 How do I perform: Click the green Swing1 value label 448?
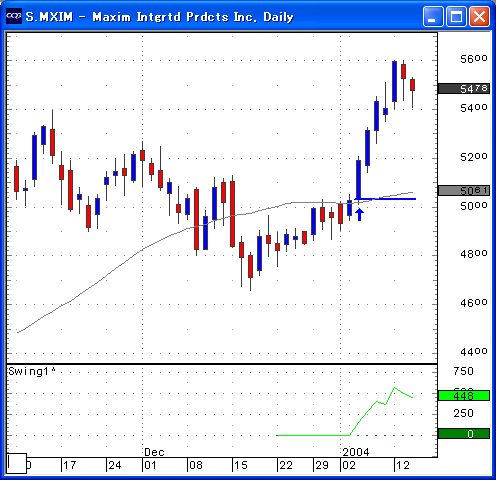[464, 396]
